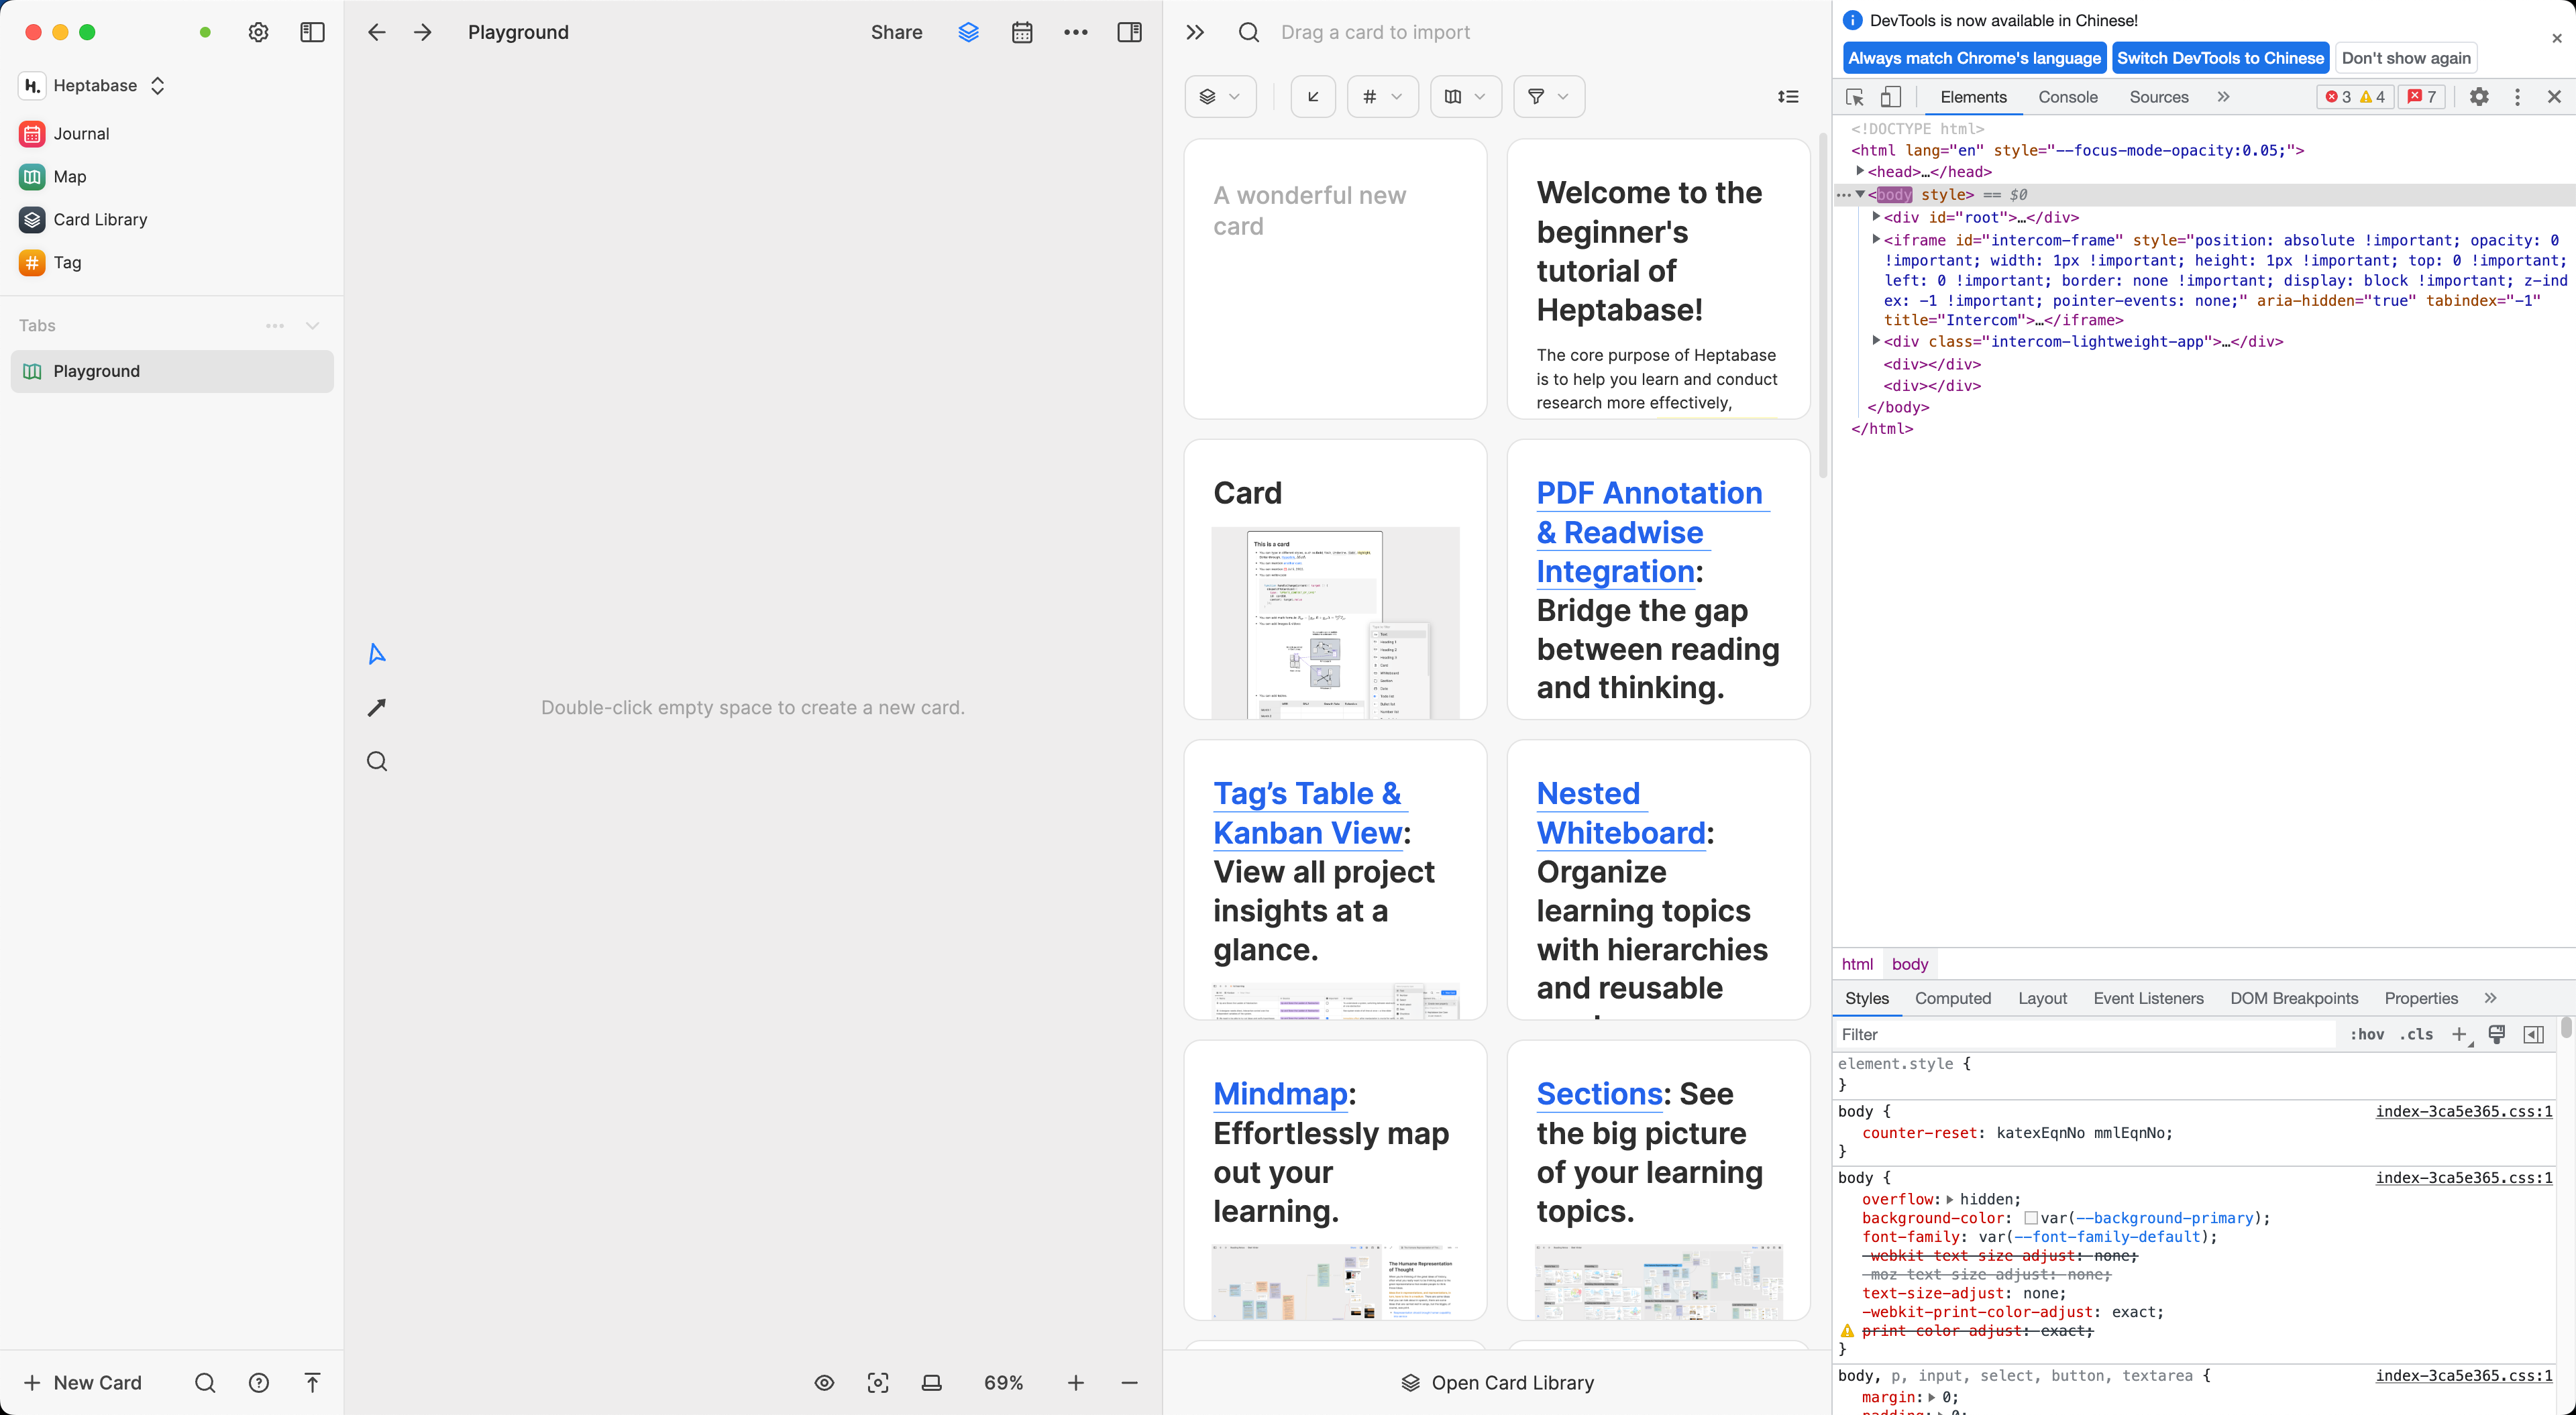Open whiteboard search tool
This screenshot has height=1415, width=2576.
pyautogui.click(x=377, y=761)
